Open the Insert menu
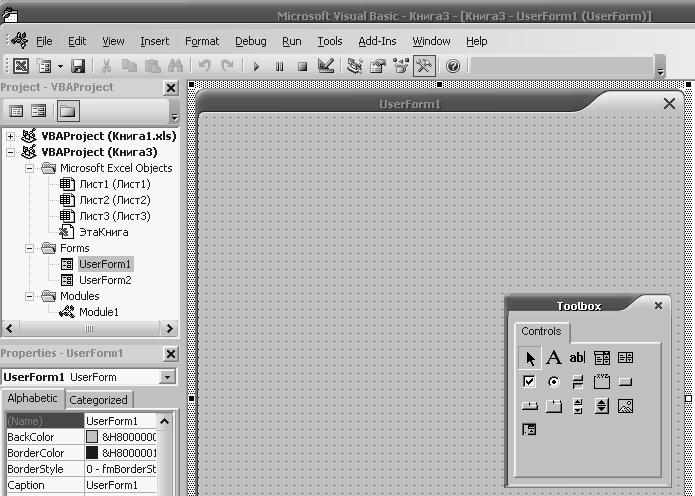 click(x=155, y=41)
